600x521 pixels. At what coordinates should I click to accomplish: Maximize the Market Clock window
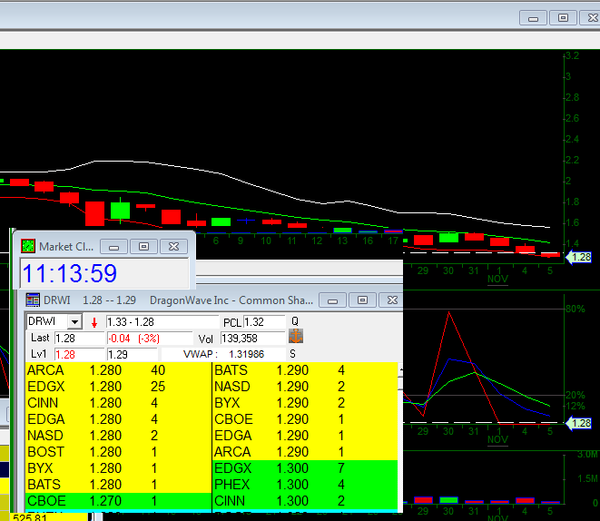[x=144, y=246]
